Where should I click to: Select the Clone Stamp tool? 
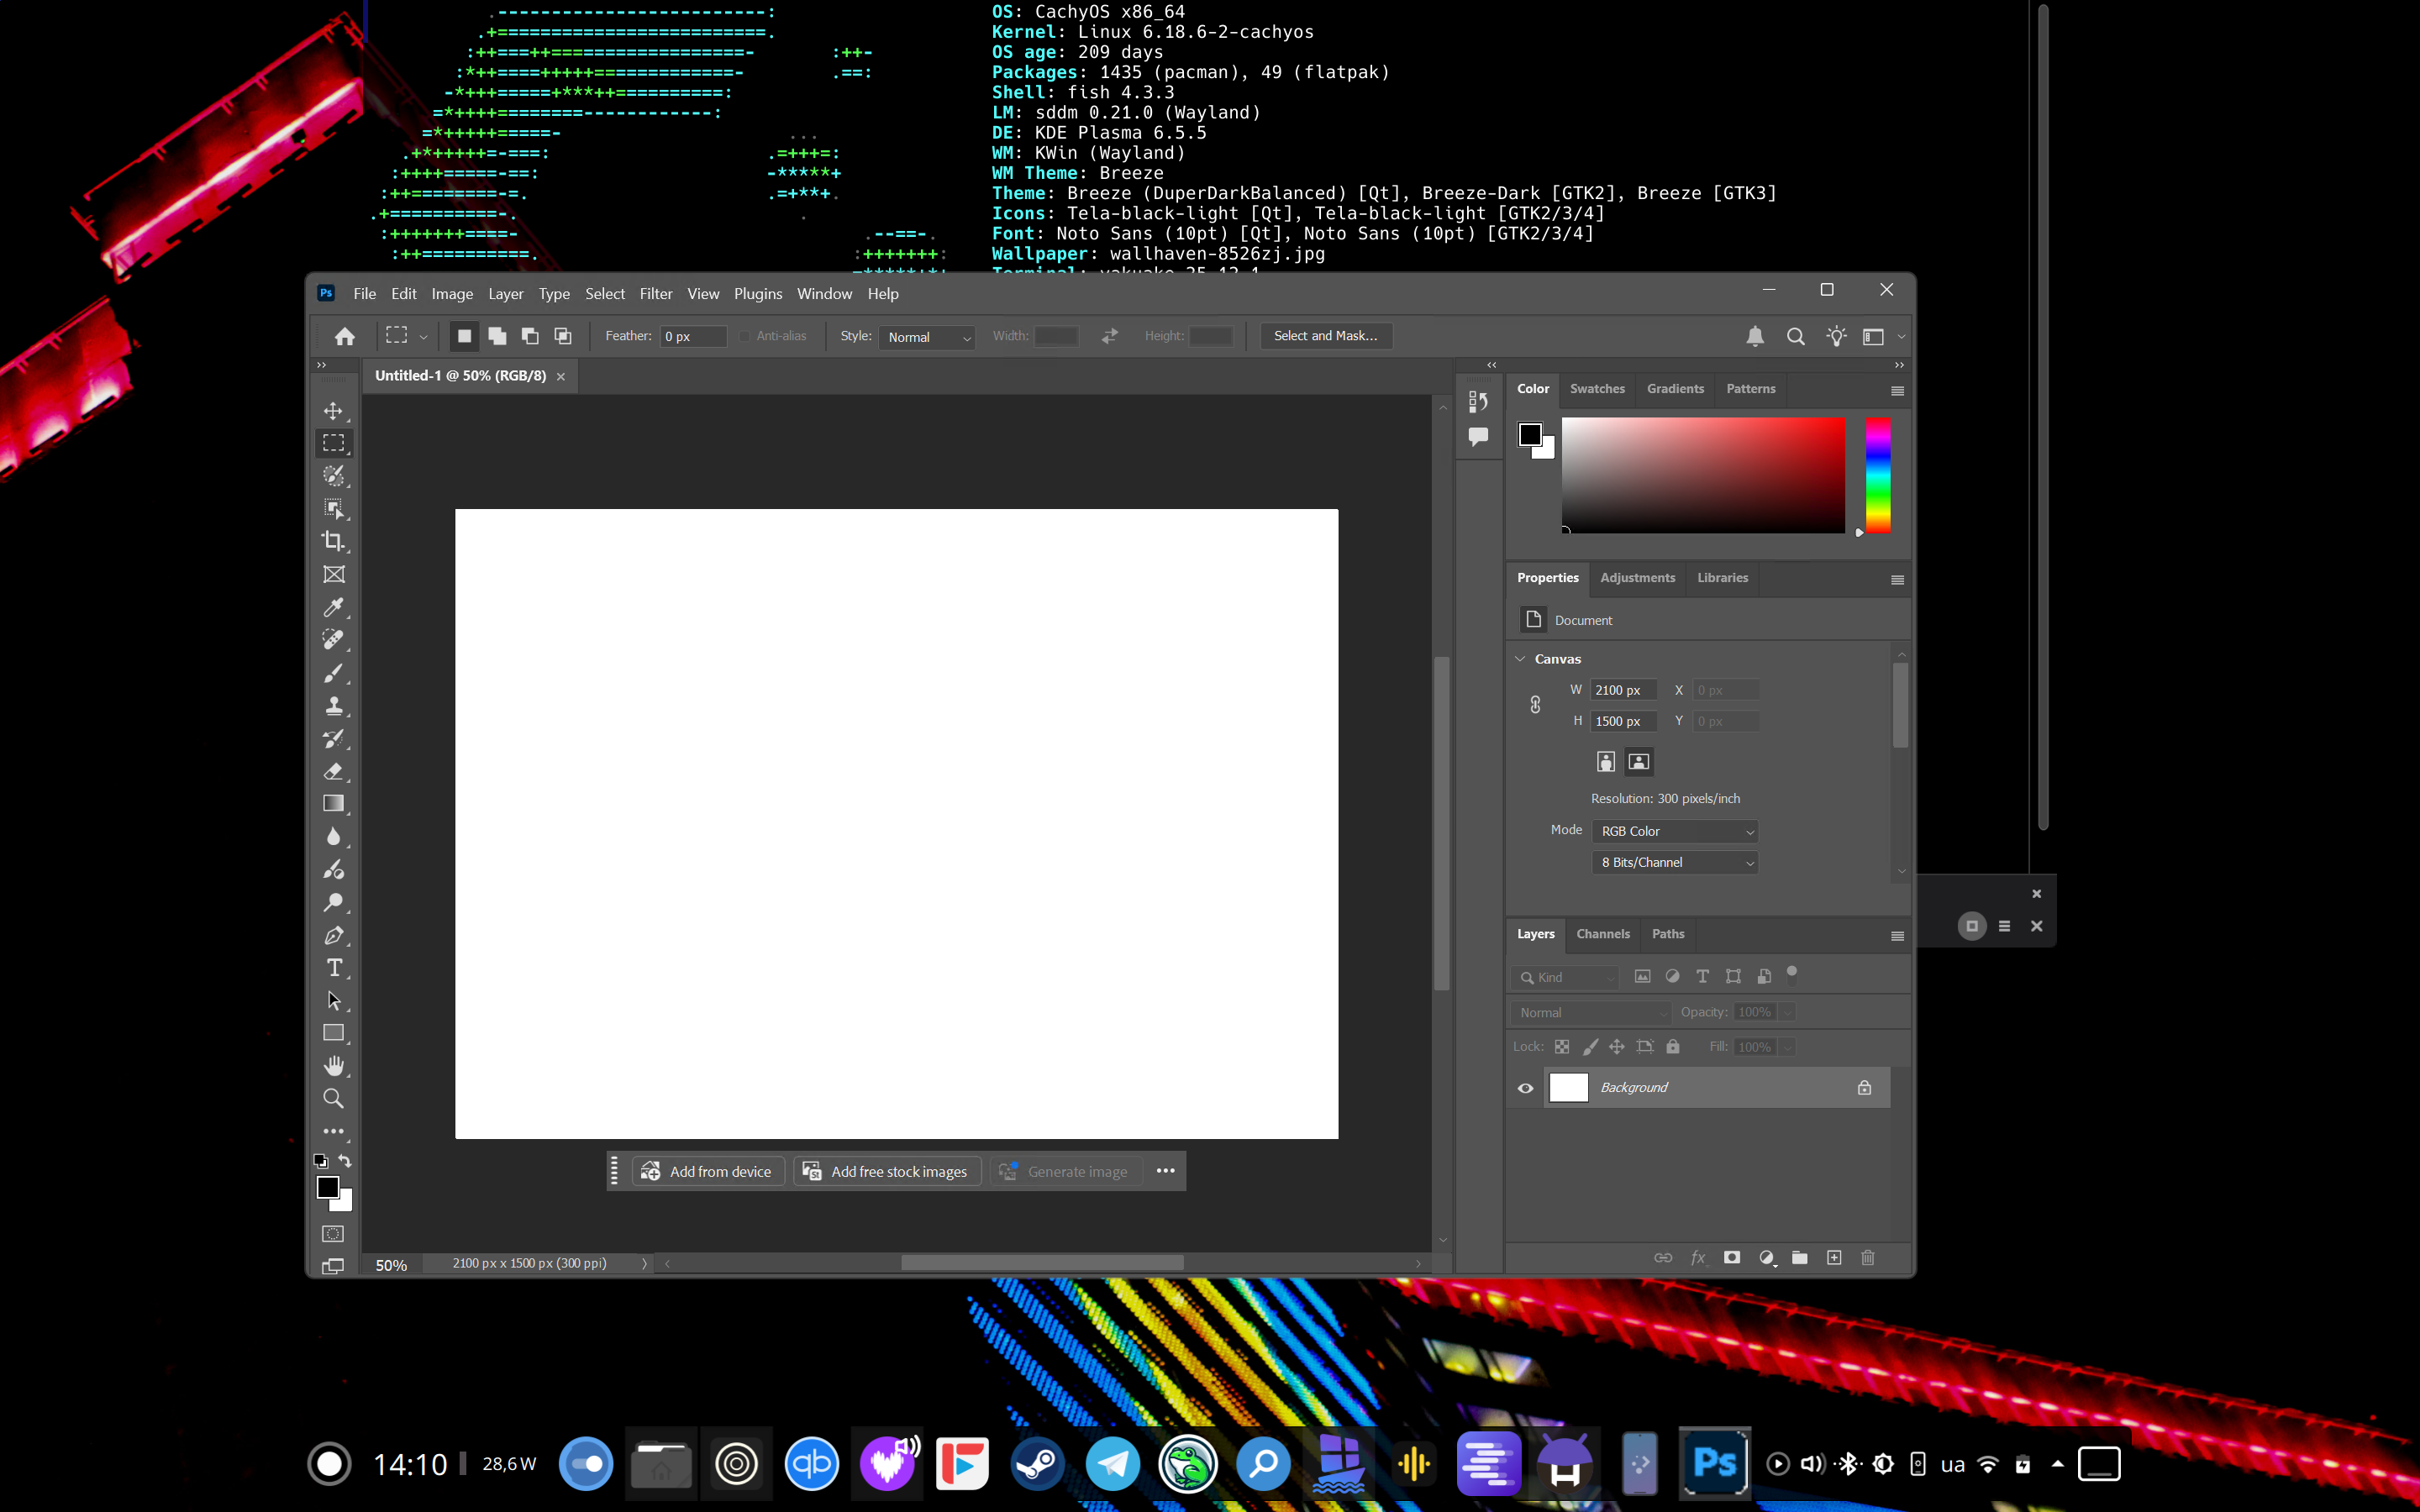point(333,706)
